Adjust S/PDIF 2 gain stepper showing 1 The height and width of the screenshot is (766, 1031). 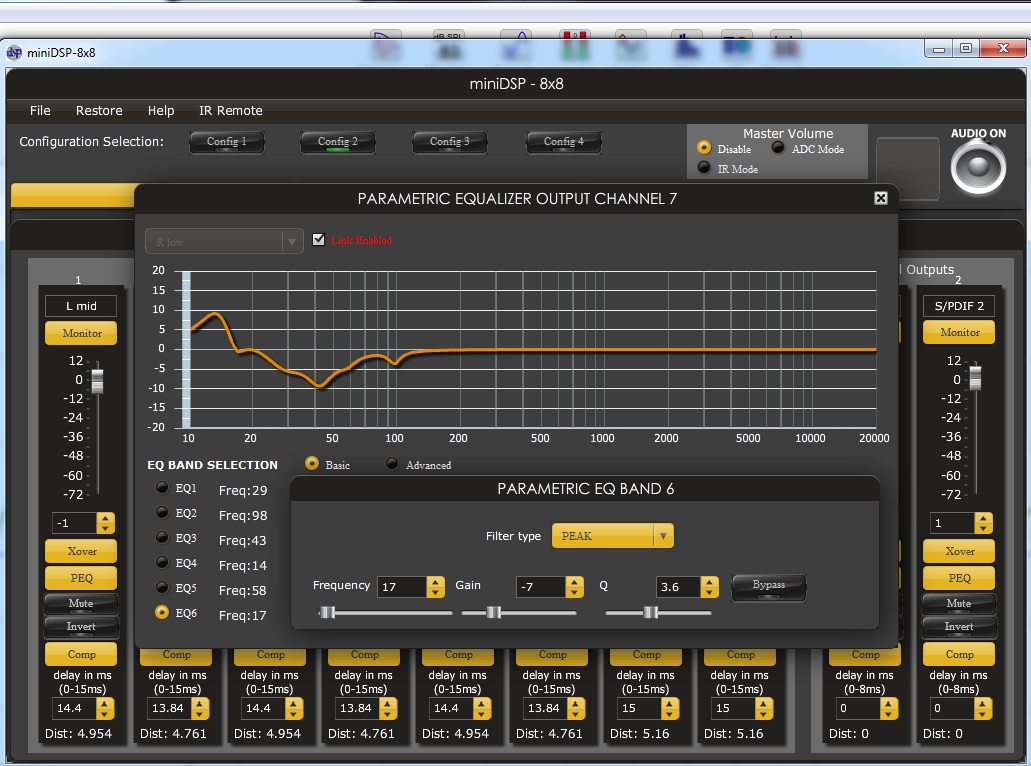tap(983, 523)
